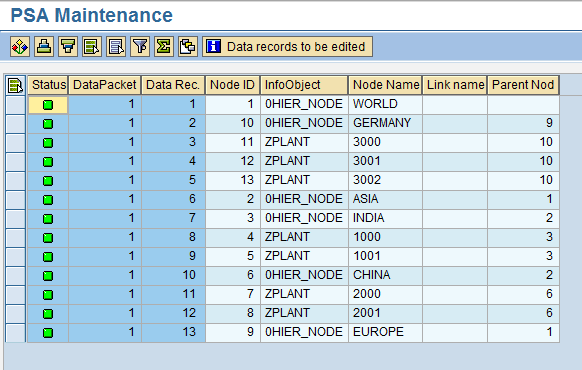Click the PSA Maintenance title text
The image size is (582, 370).
point(92,16)
